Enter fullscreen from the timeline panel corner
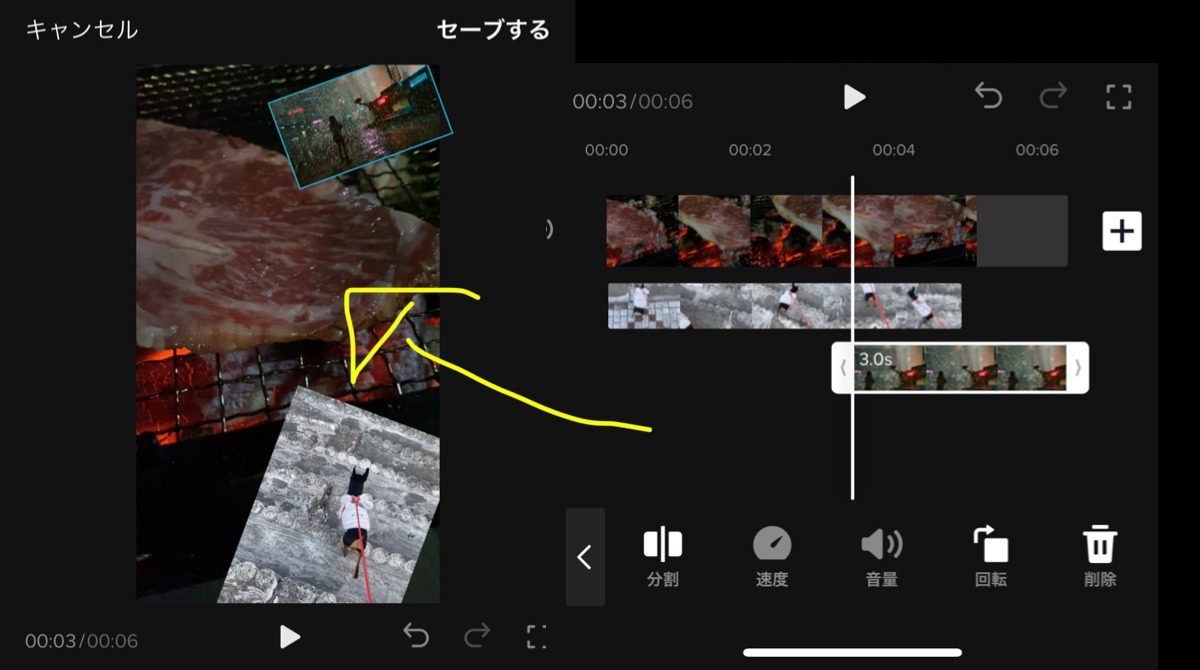1200x670 pixels. [x=1116, y=96]
